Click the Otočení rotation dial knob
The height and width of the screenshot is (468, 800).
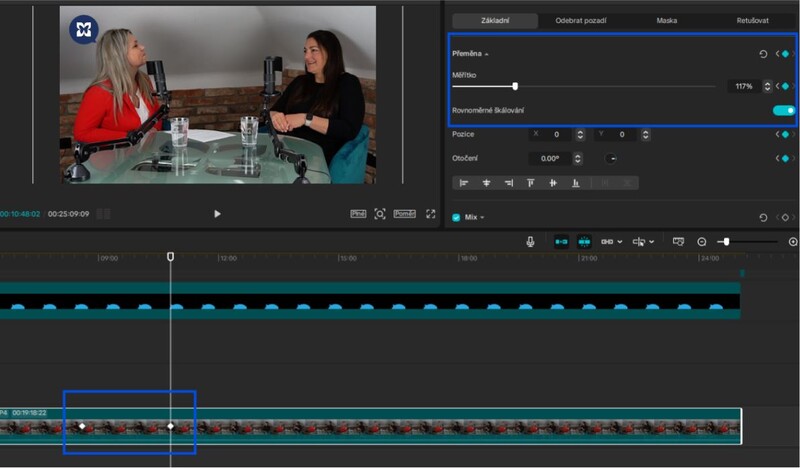pos(611,159)
